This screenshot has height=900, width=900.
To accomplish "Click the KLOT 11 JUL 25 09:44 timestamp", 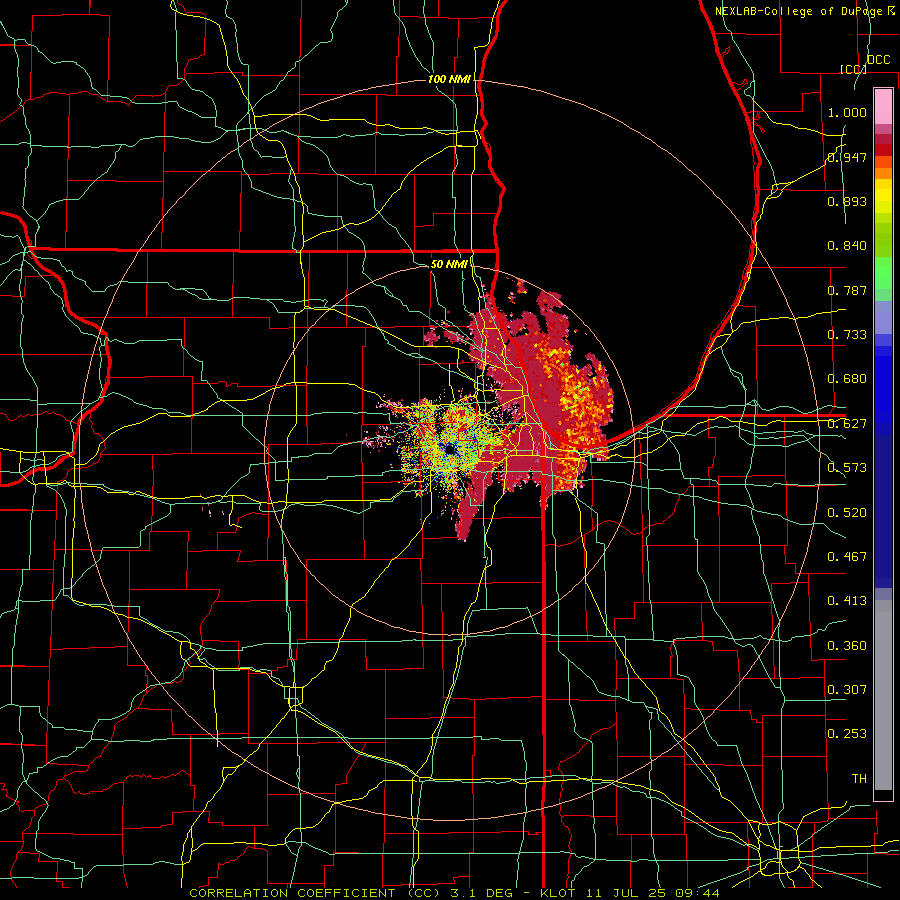I will [x=630, y=893].
